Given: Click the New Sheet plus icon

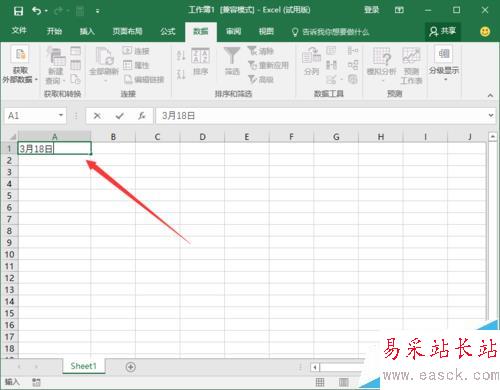Looking at the screenshot, I should tap(131, 367).
